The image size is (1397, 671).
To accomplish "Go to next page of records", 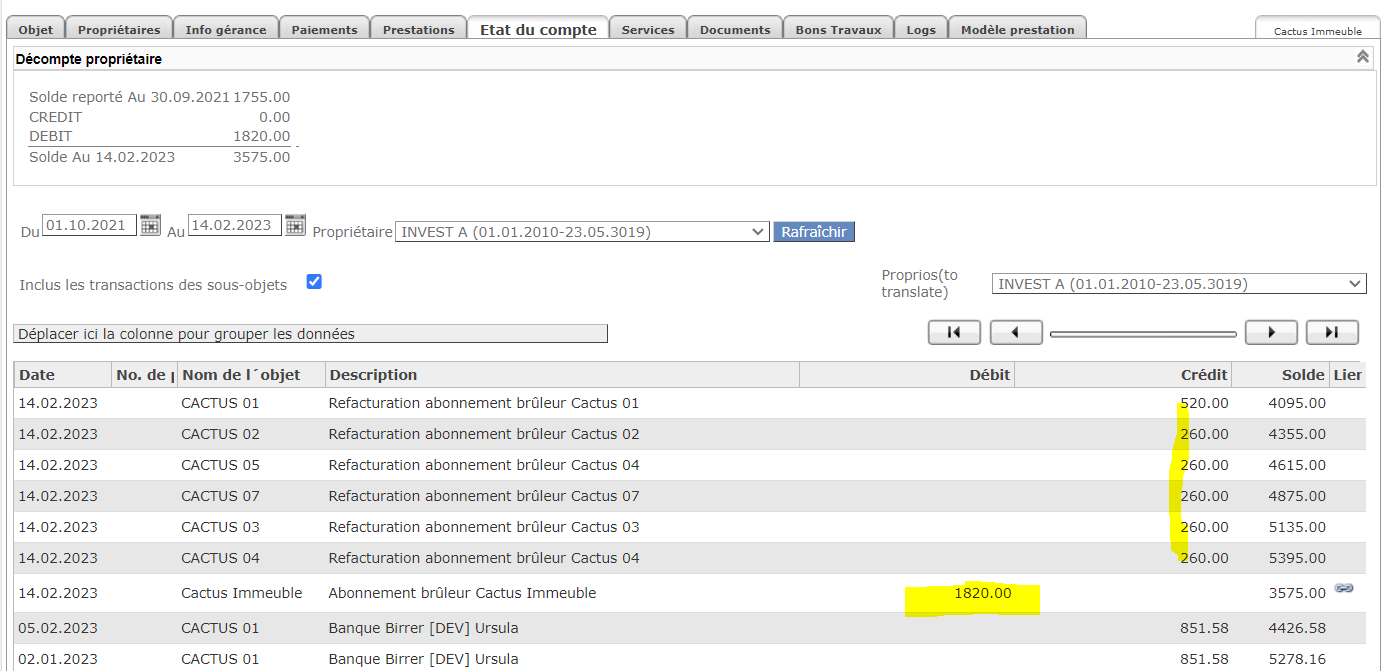I will pos(1271,333).
